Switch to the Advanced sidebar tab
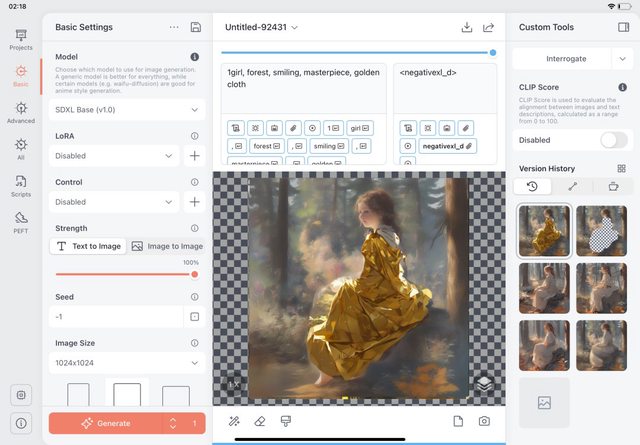The width and height of the screenshot is (640, 445). coord(20,112)
